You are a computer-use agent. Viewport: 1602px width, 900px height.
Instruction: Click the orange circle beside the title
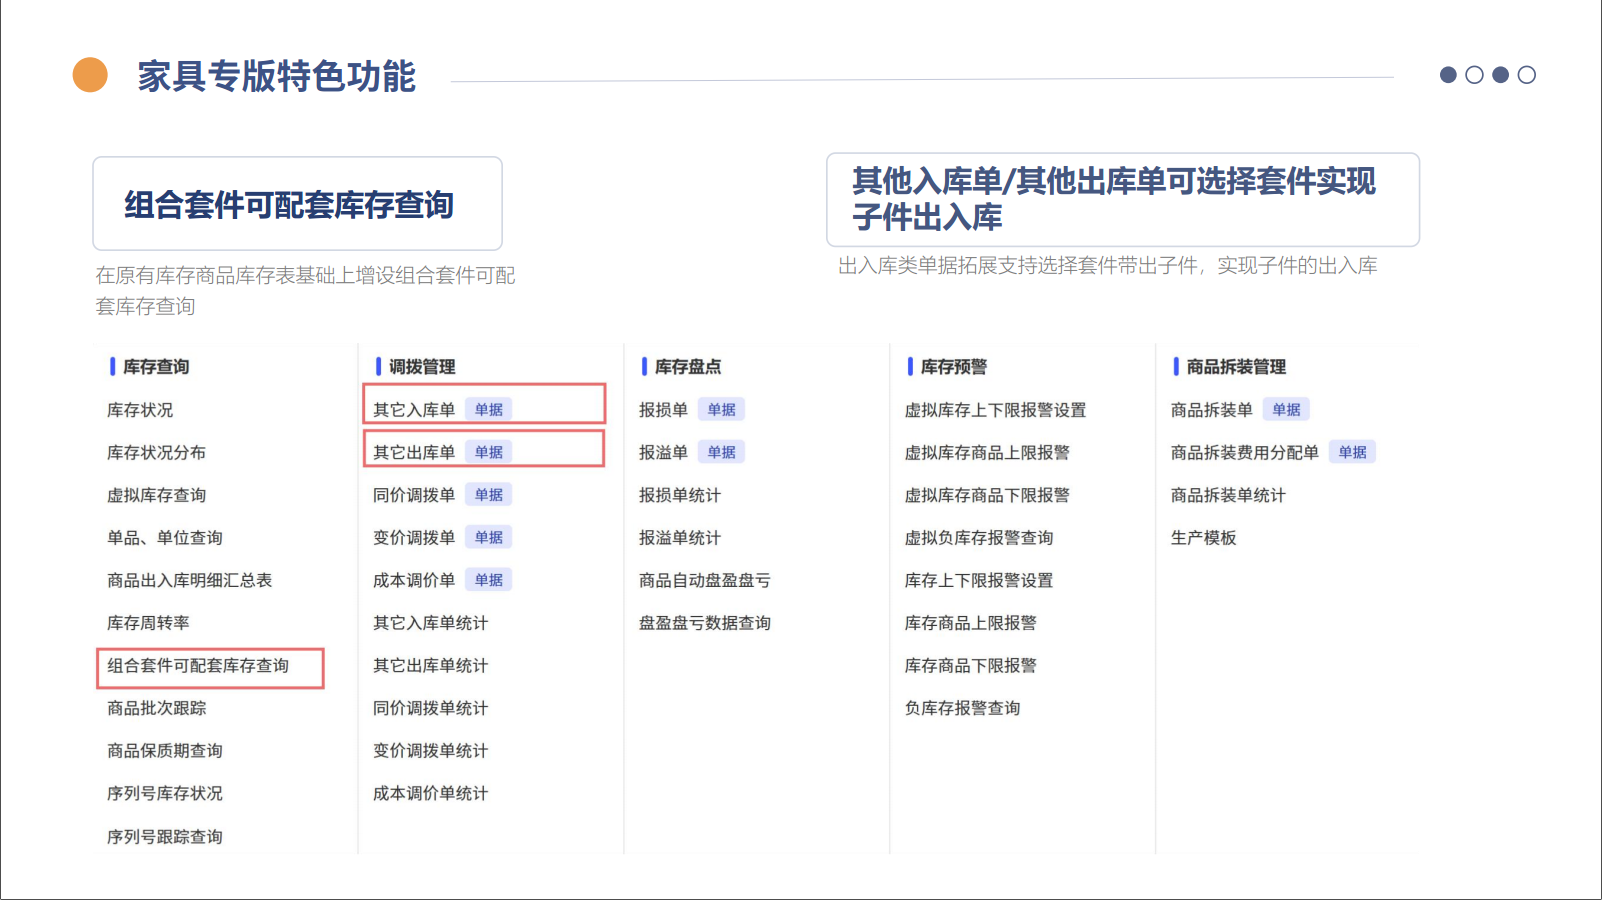[90, 75]
